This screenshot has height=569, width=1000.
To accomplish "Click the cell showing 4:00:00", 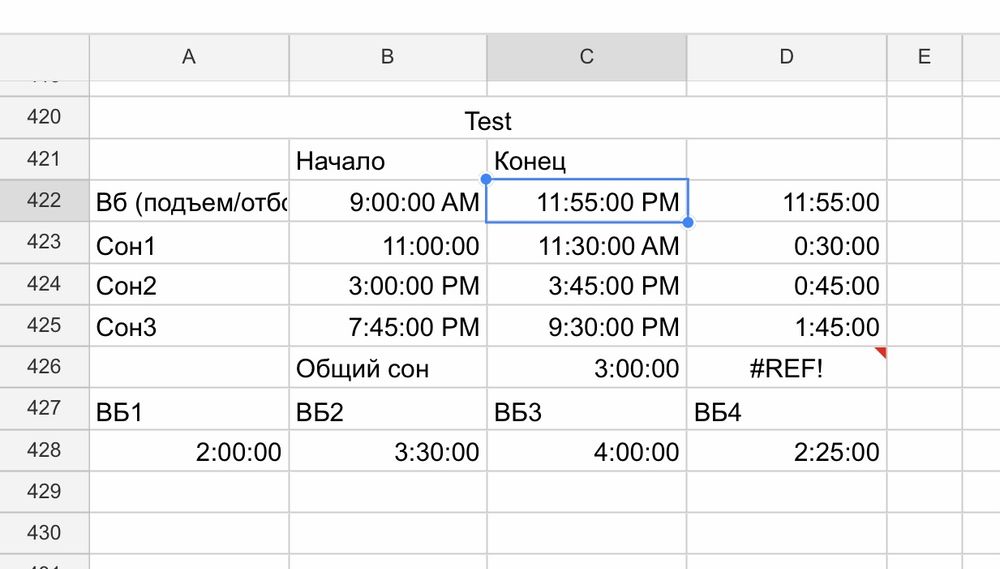I will click(586, 453).
